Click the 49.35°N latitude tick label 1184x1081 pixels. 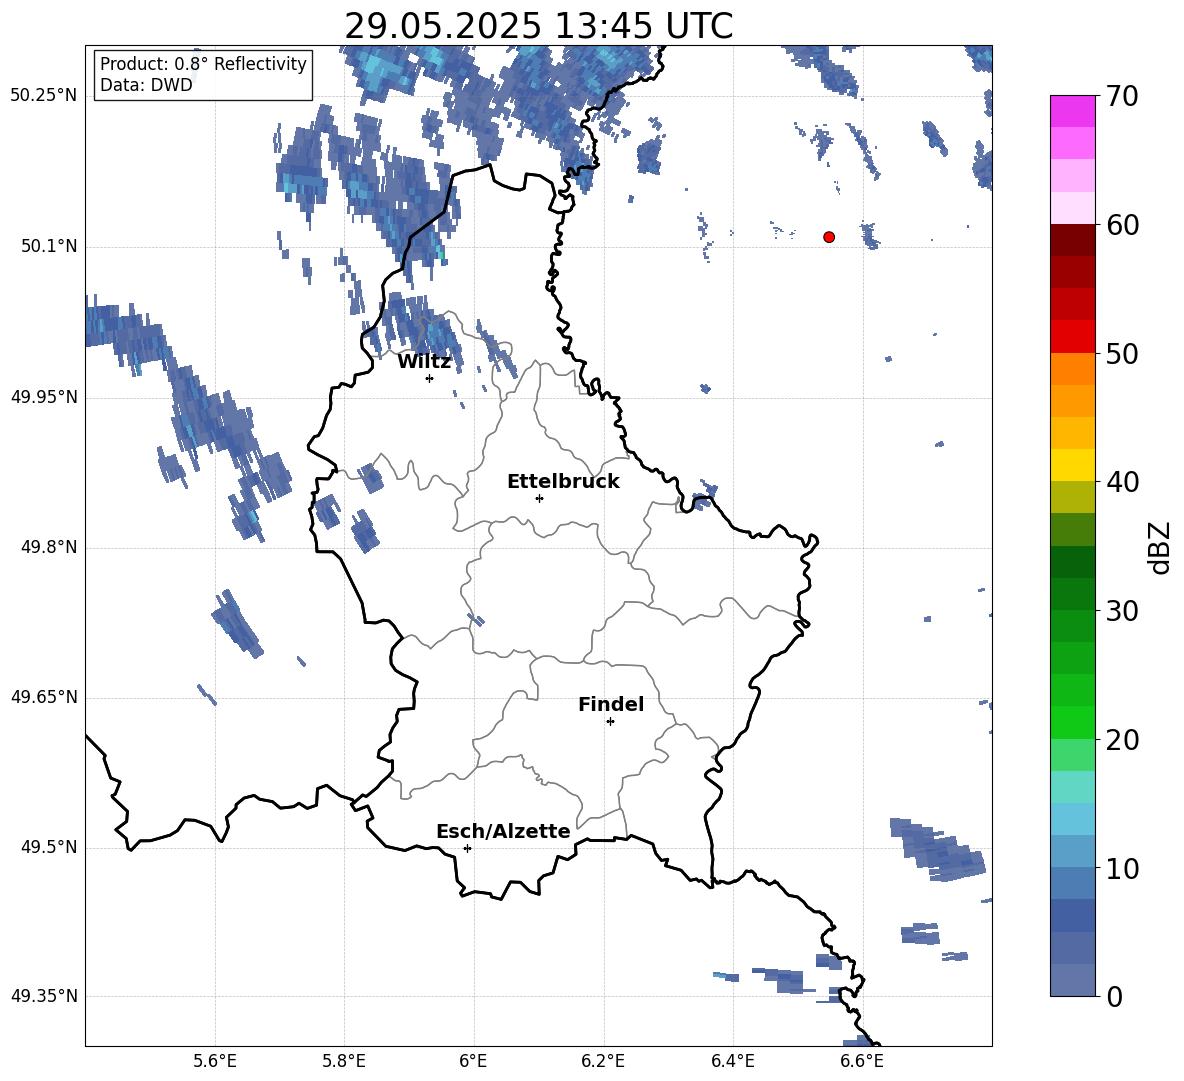[x=44, y=996]
